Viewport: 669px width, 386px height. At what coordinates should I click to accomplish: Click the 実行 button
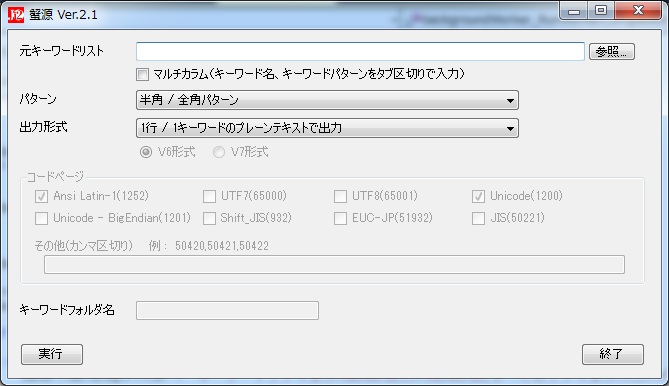point(52,354)
